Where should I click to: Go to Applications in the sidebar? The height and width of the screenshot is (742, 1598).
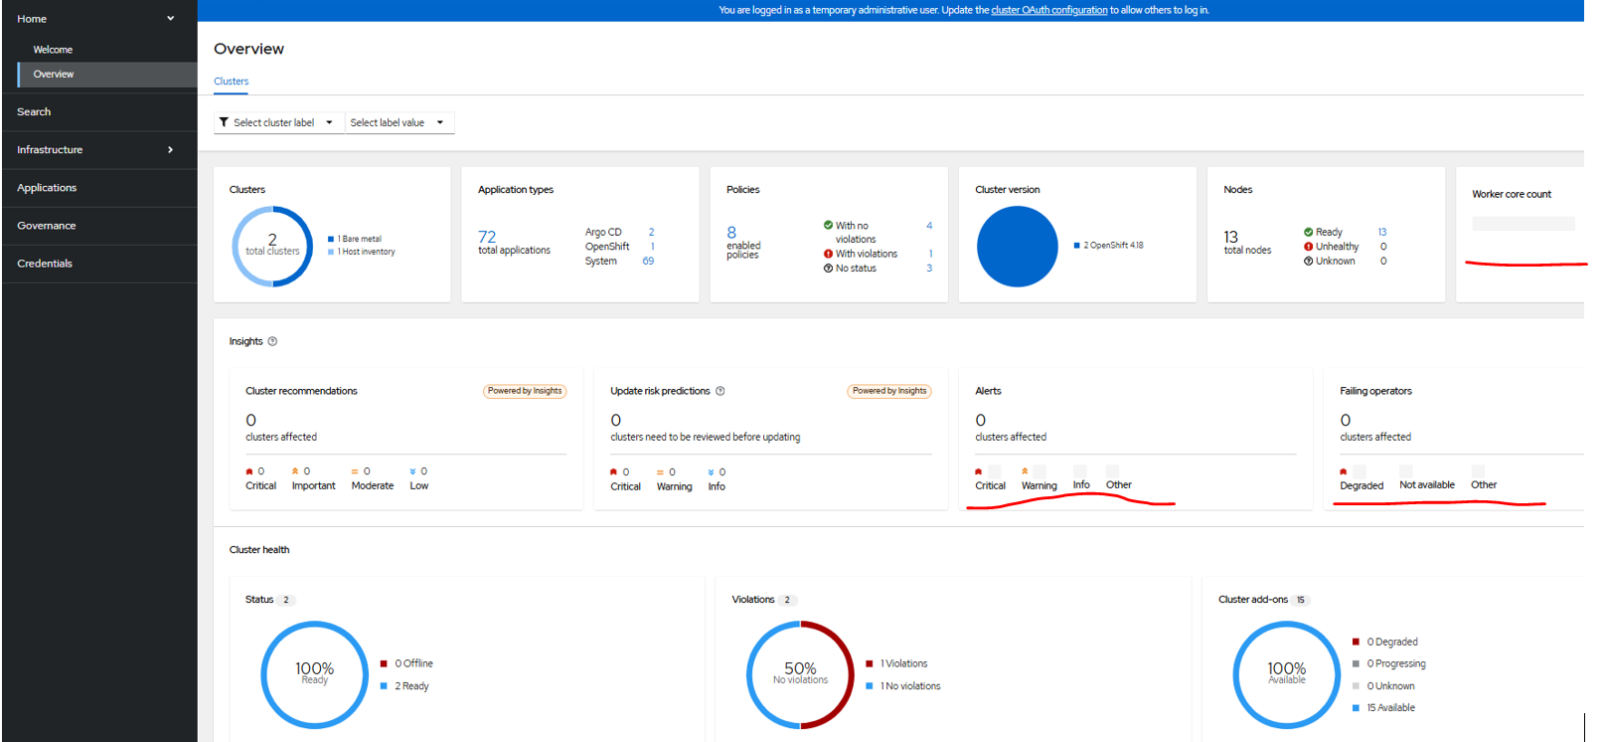(47, 188)
